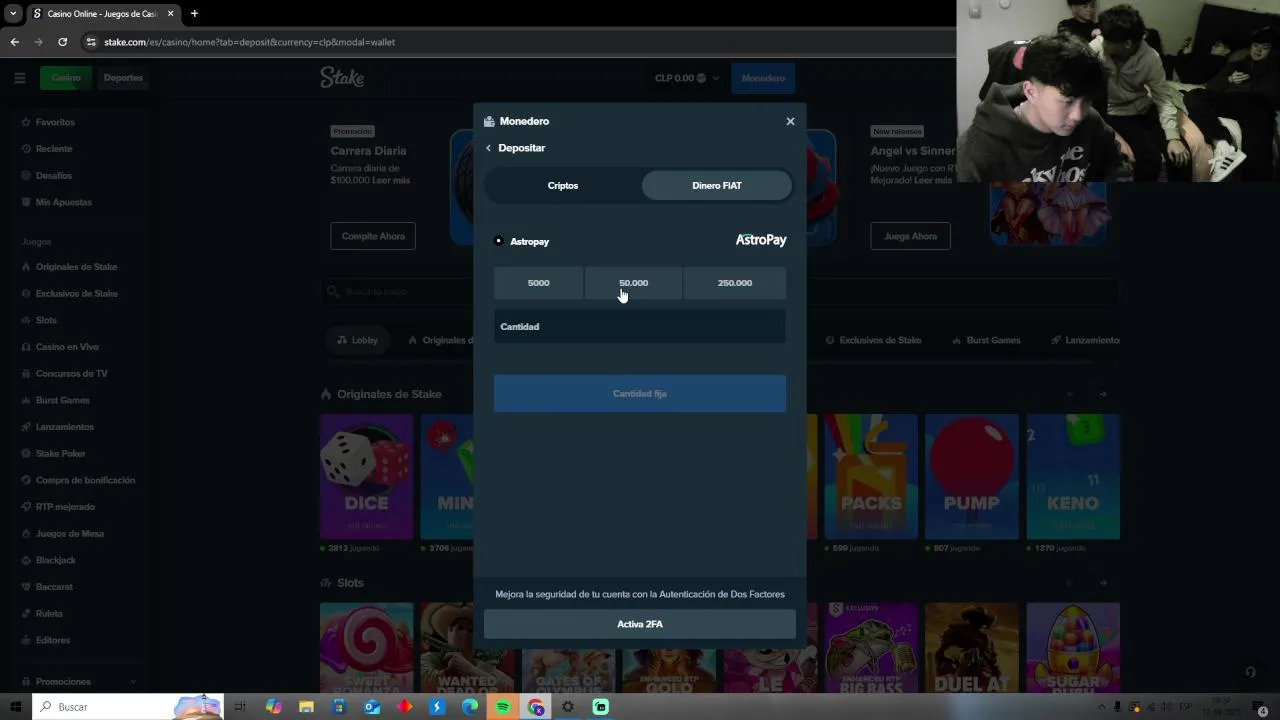Viewport: 1280px width, 720px height.
Task: Go back in the browser
Action: point(14,42)
